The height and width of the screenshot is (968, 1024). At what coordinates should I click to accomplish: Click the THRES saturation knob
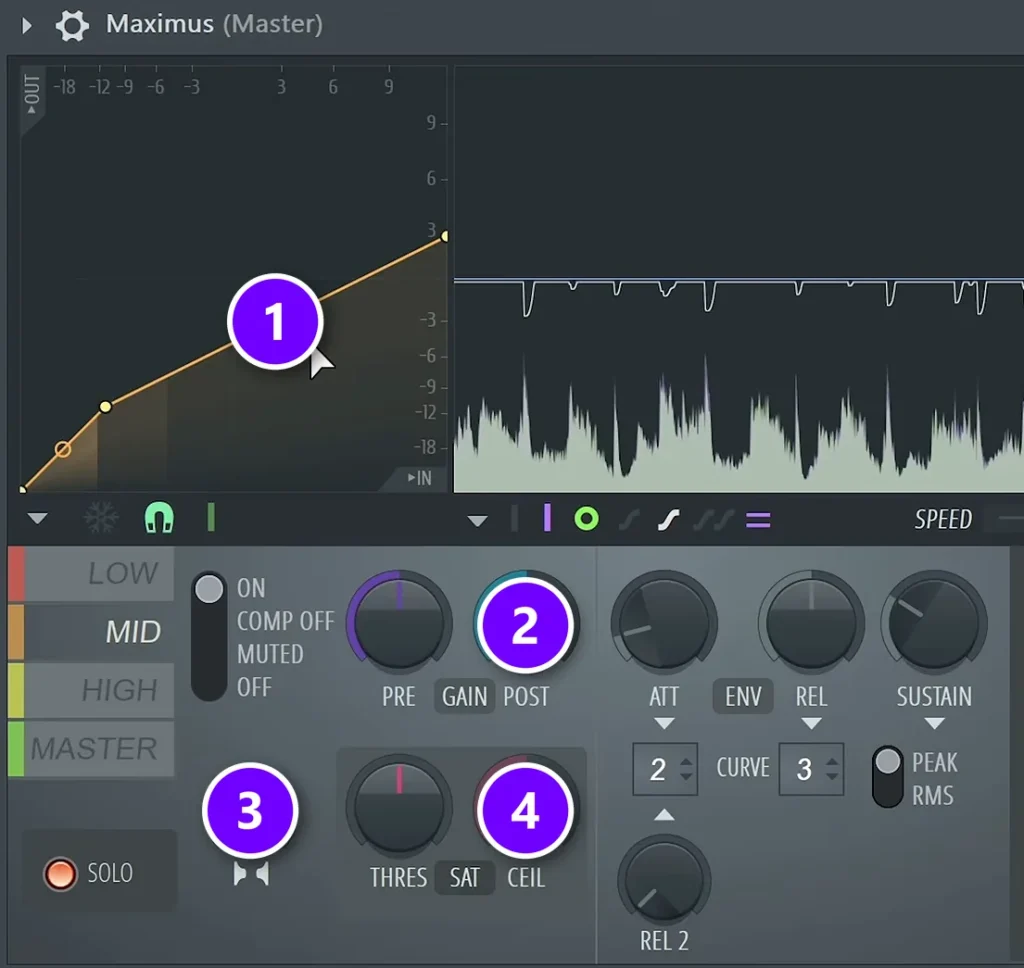399,808
